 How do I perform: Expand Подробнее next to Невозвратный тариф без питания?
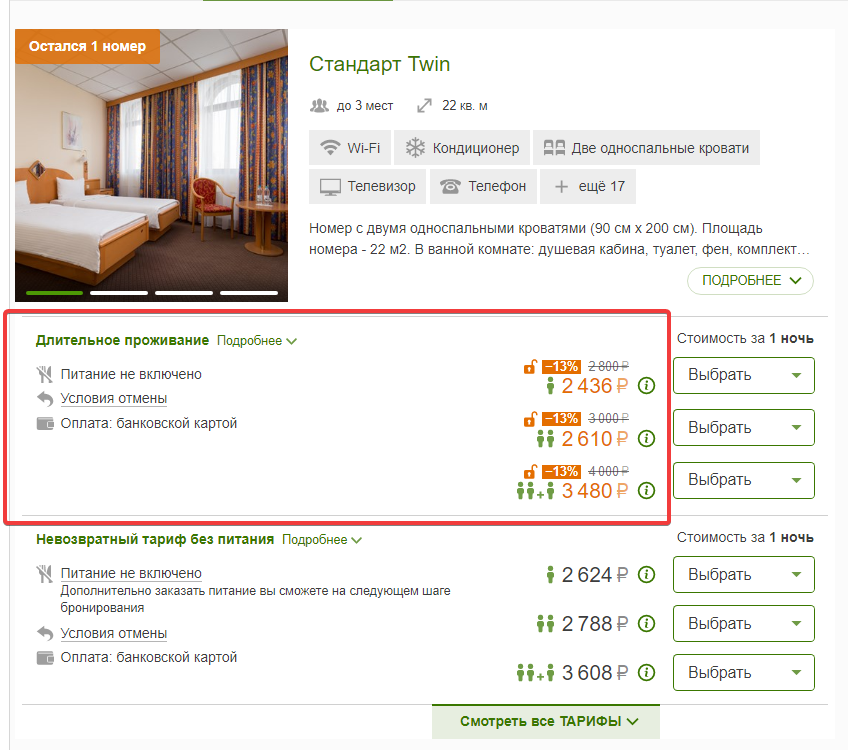322,540
